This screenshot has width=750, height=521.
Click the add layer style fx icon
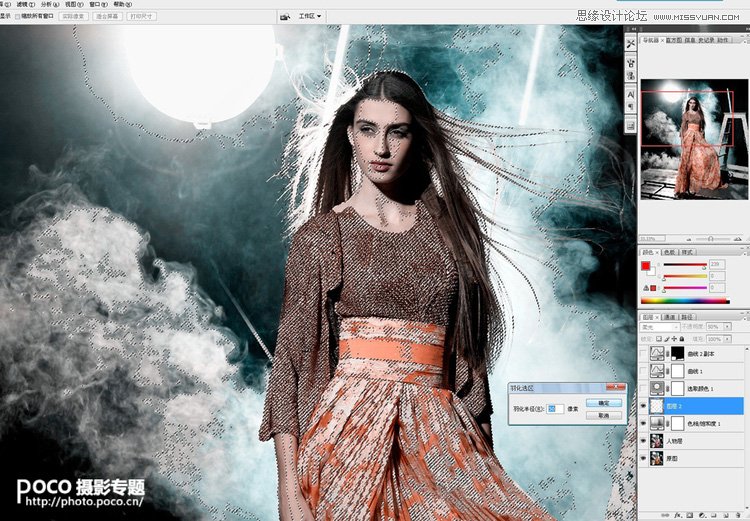[x=678, y=516]
